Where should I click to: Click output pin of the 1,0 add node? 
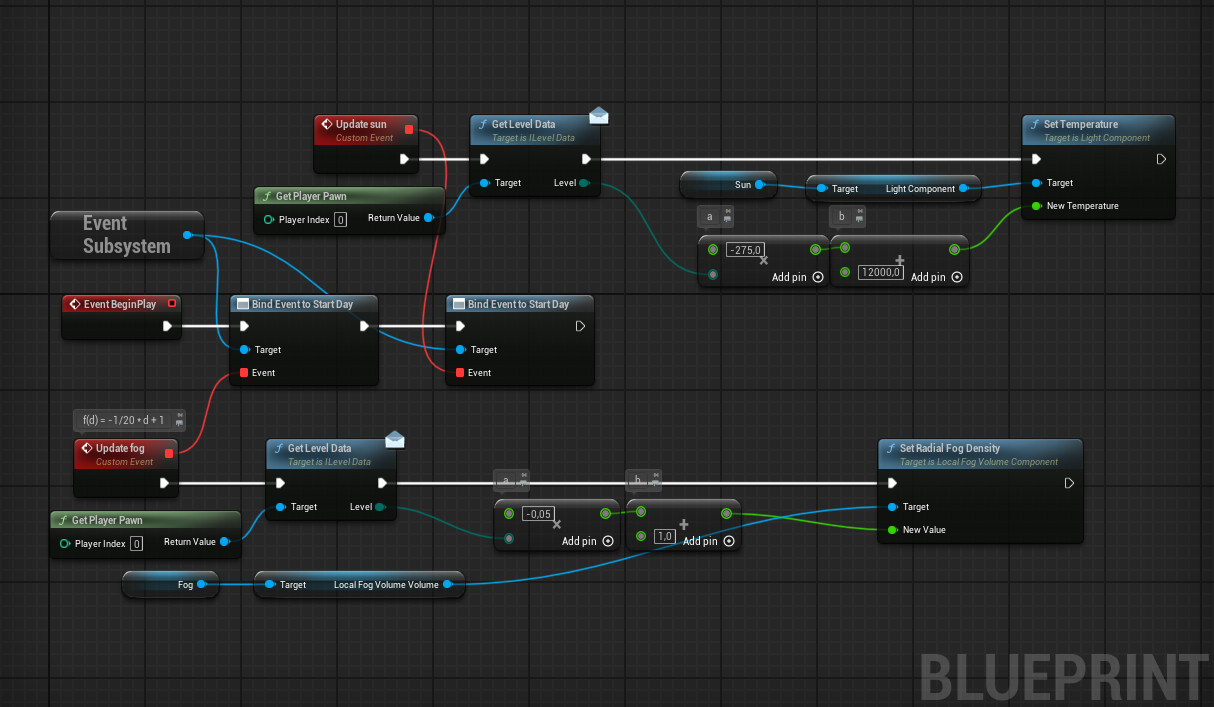click(726, 513)
